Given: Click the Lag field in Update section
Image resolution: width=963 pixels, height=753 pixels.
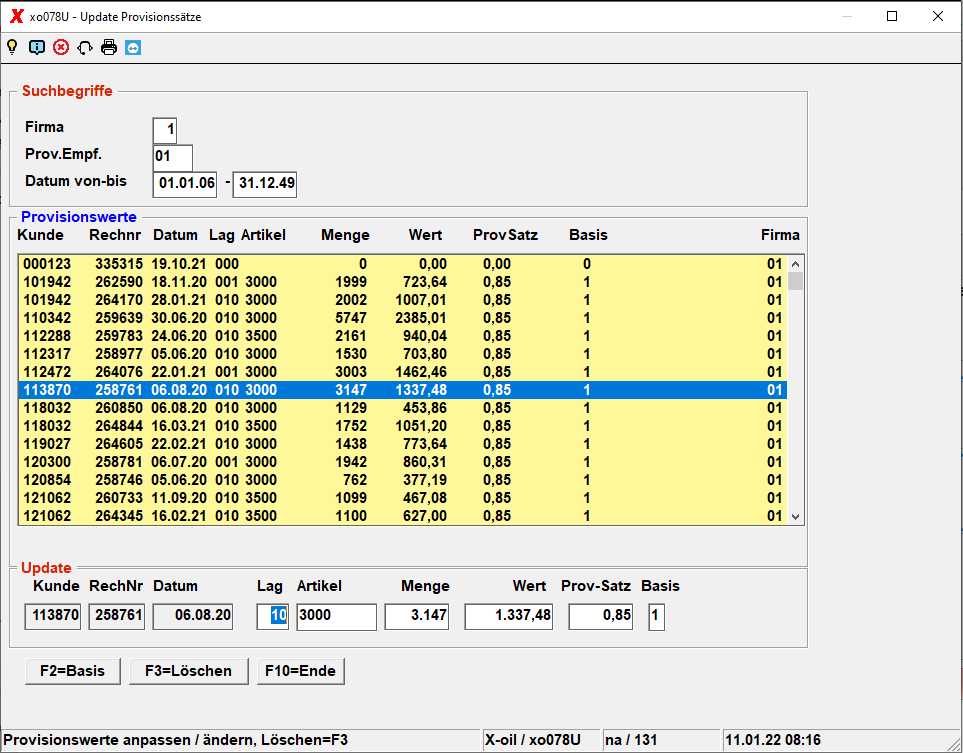Looking at the screenshot, I should click(x=272, y=616).
